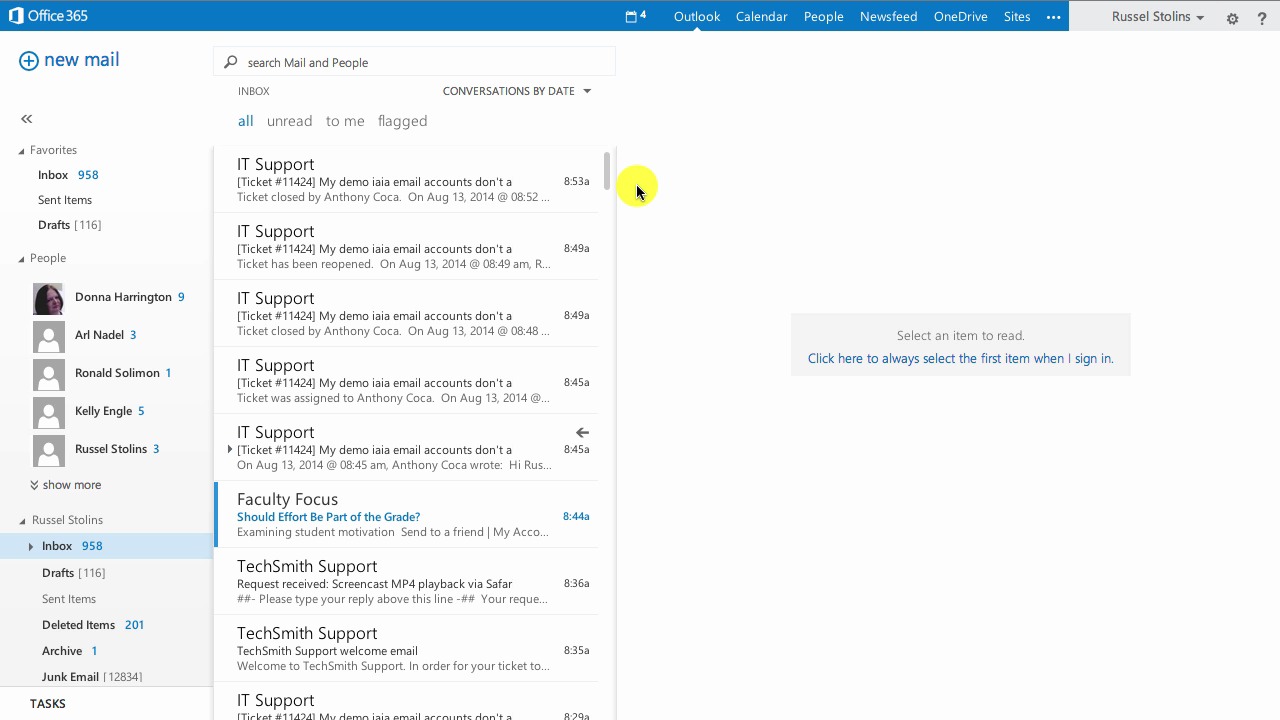This screenshot has height=720, width=1280.
Task: Switch to the Calendar tab
Action: (x=761, y=17)
